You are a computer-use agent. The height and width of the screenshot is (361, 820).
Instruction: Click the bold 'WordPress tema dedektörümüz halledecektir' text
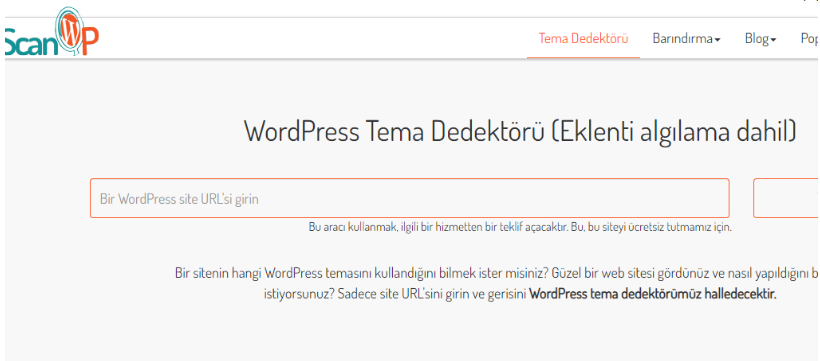tap(653, 294)
